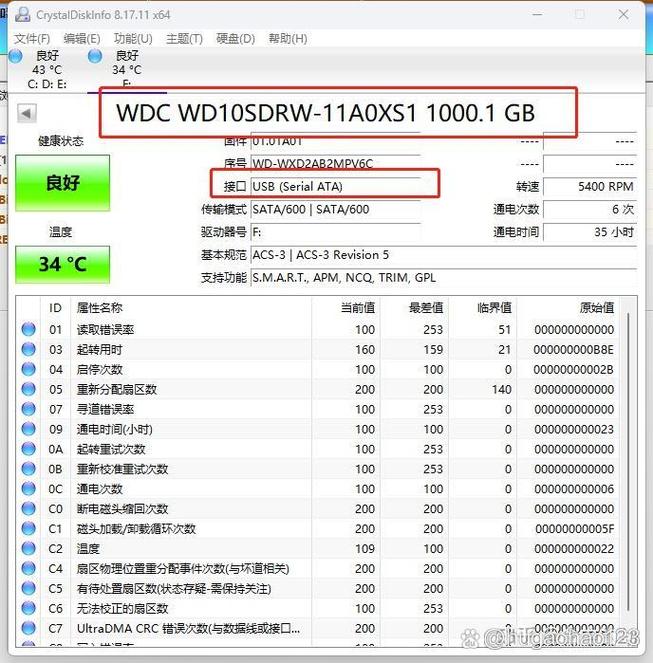Open the 编辑(E) menu

tap(82, 39)
